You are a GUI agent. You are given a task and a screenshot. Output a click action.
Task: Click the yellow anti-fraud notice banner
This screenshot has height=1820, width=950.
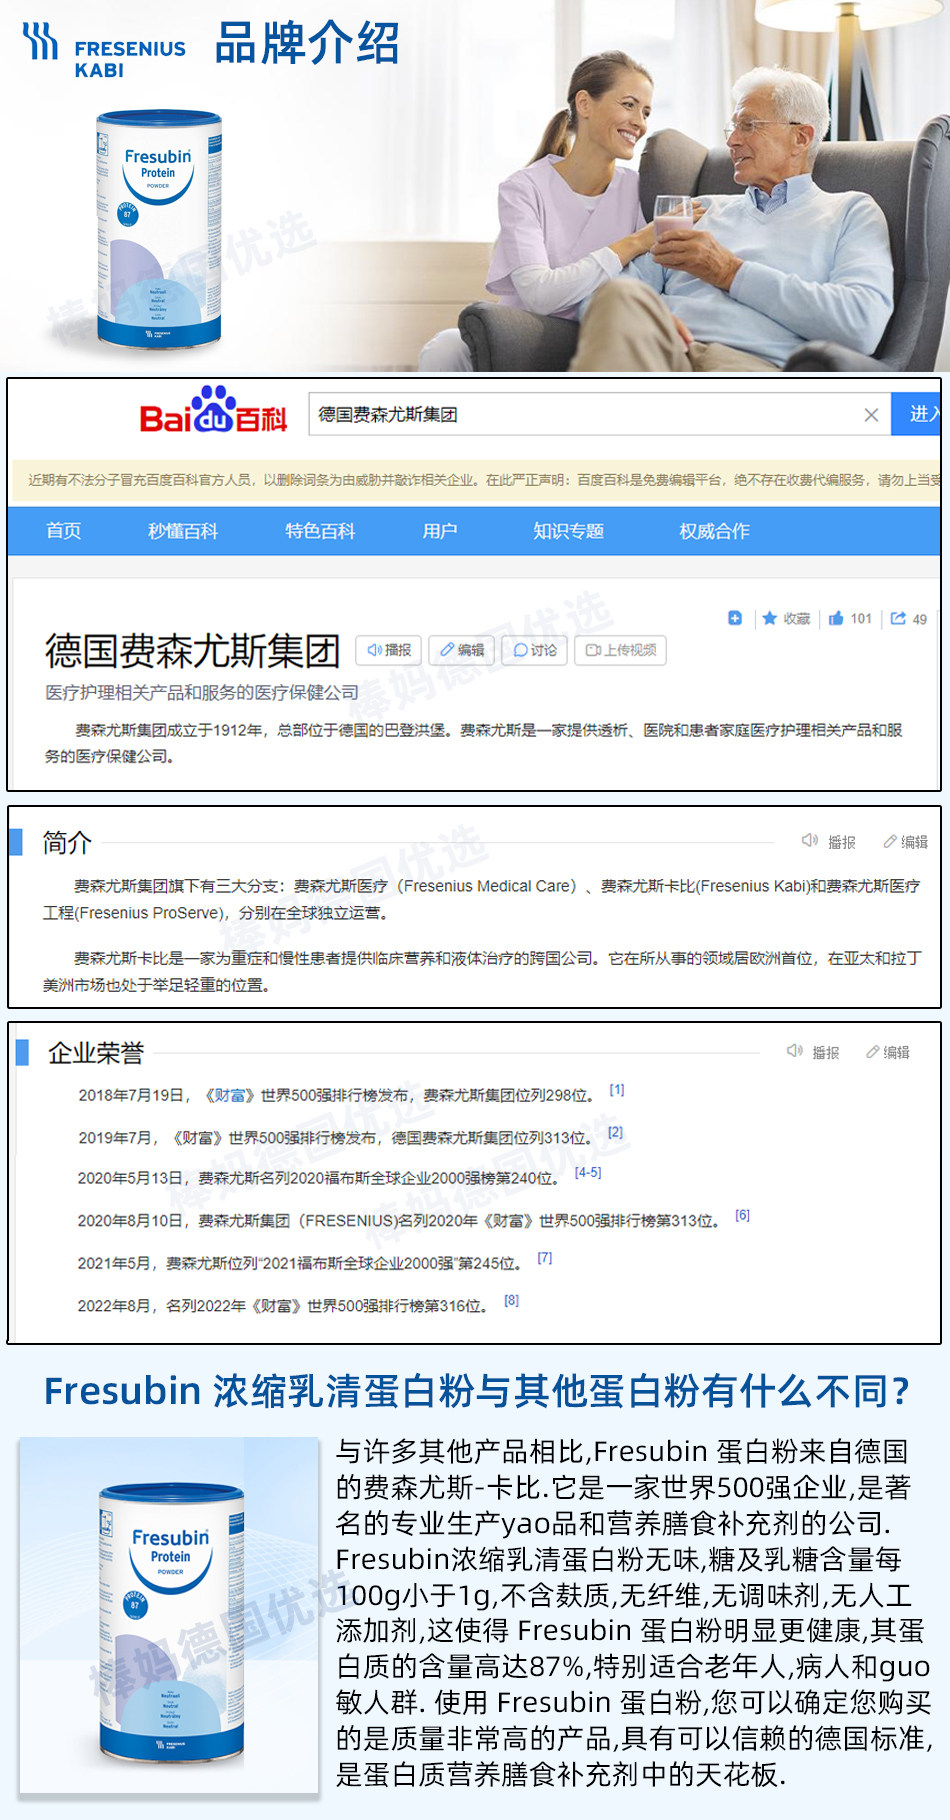[x=475, y=480]
